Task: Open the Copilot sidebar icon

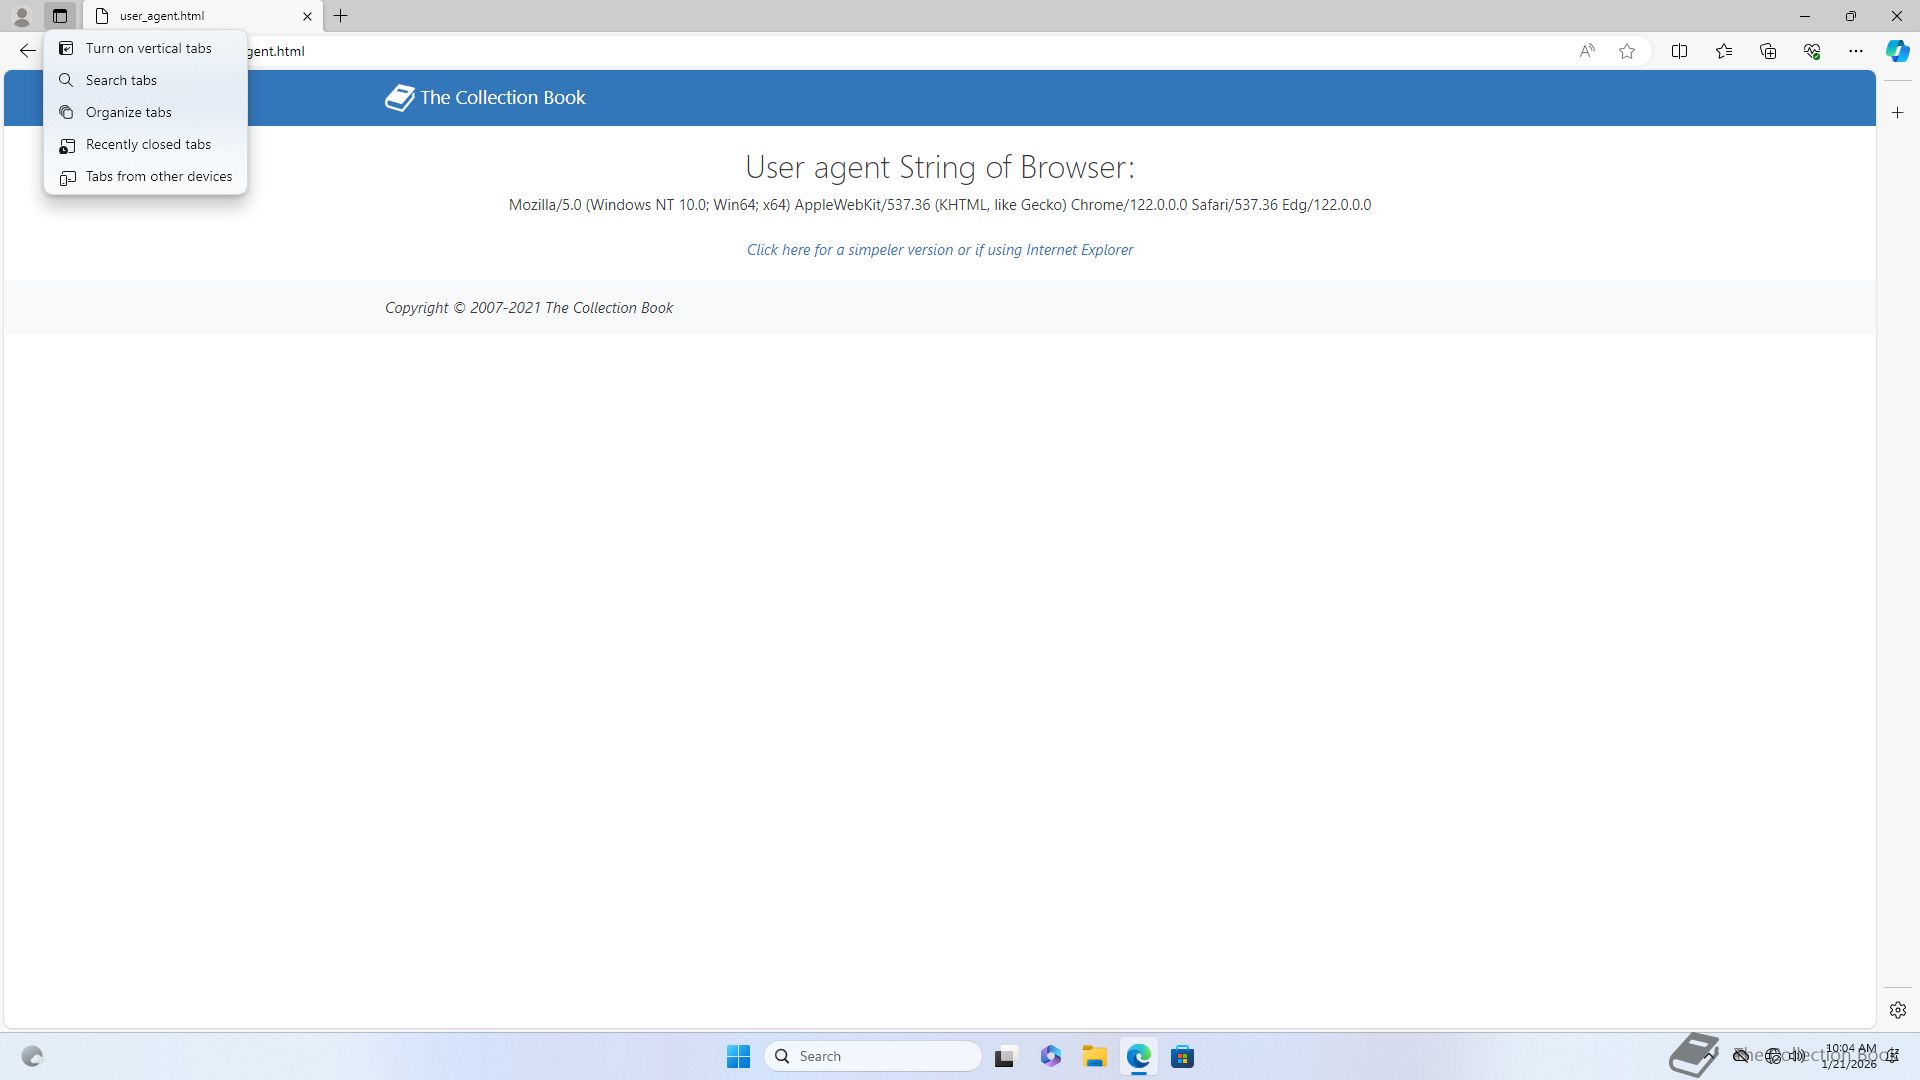Action: (x=1897, y=51)
